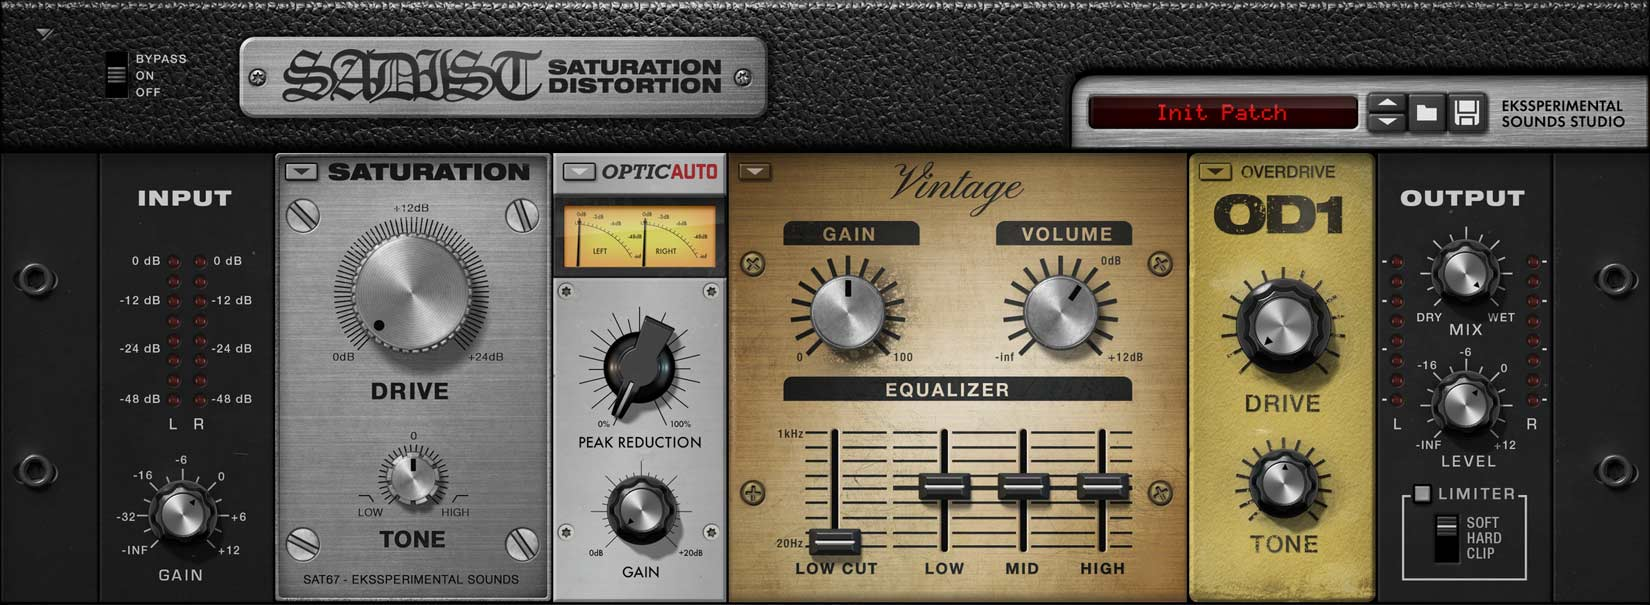Image resolution: width=1650 pixels, height=605 pixels.
Task: Click the Init Patch name display
Action: pyautogui.click(x=1221, y=113)
